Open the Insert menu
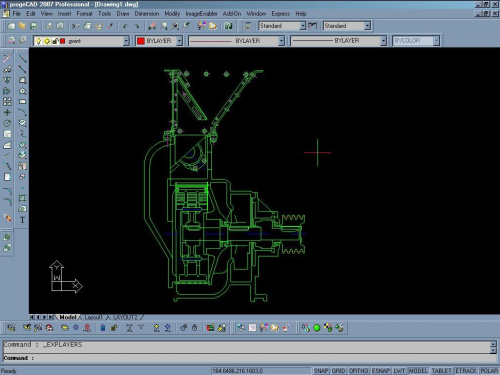The image size is (500, 375). tap(64, 14)
